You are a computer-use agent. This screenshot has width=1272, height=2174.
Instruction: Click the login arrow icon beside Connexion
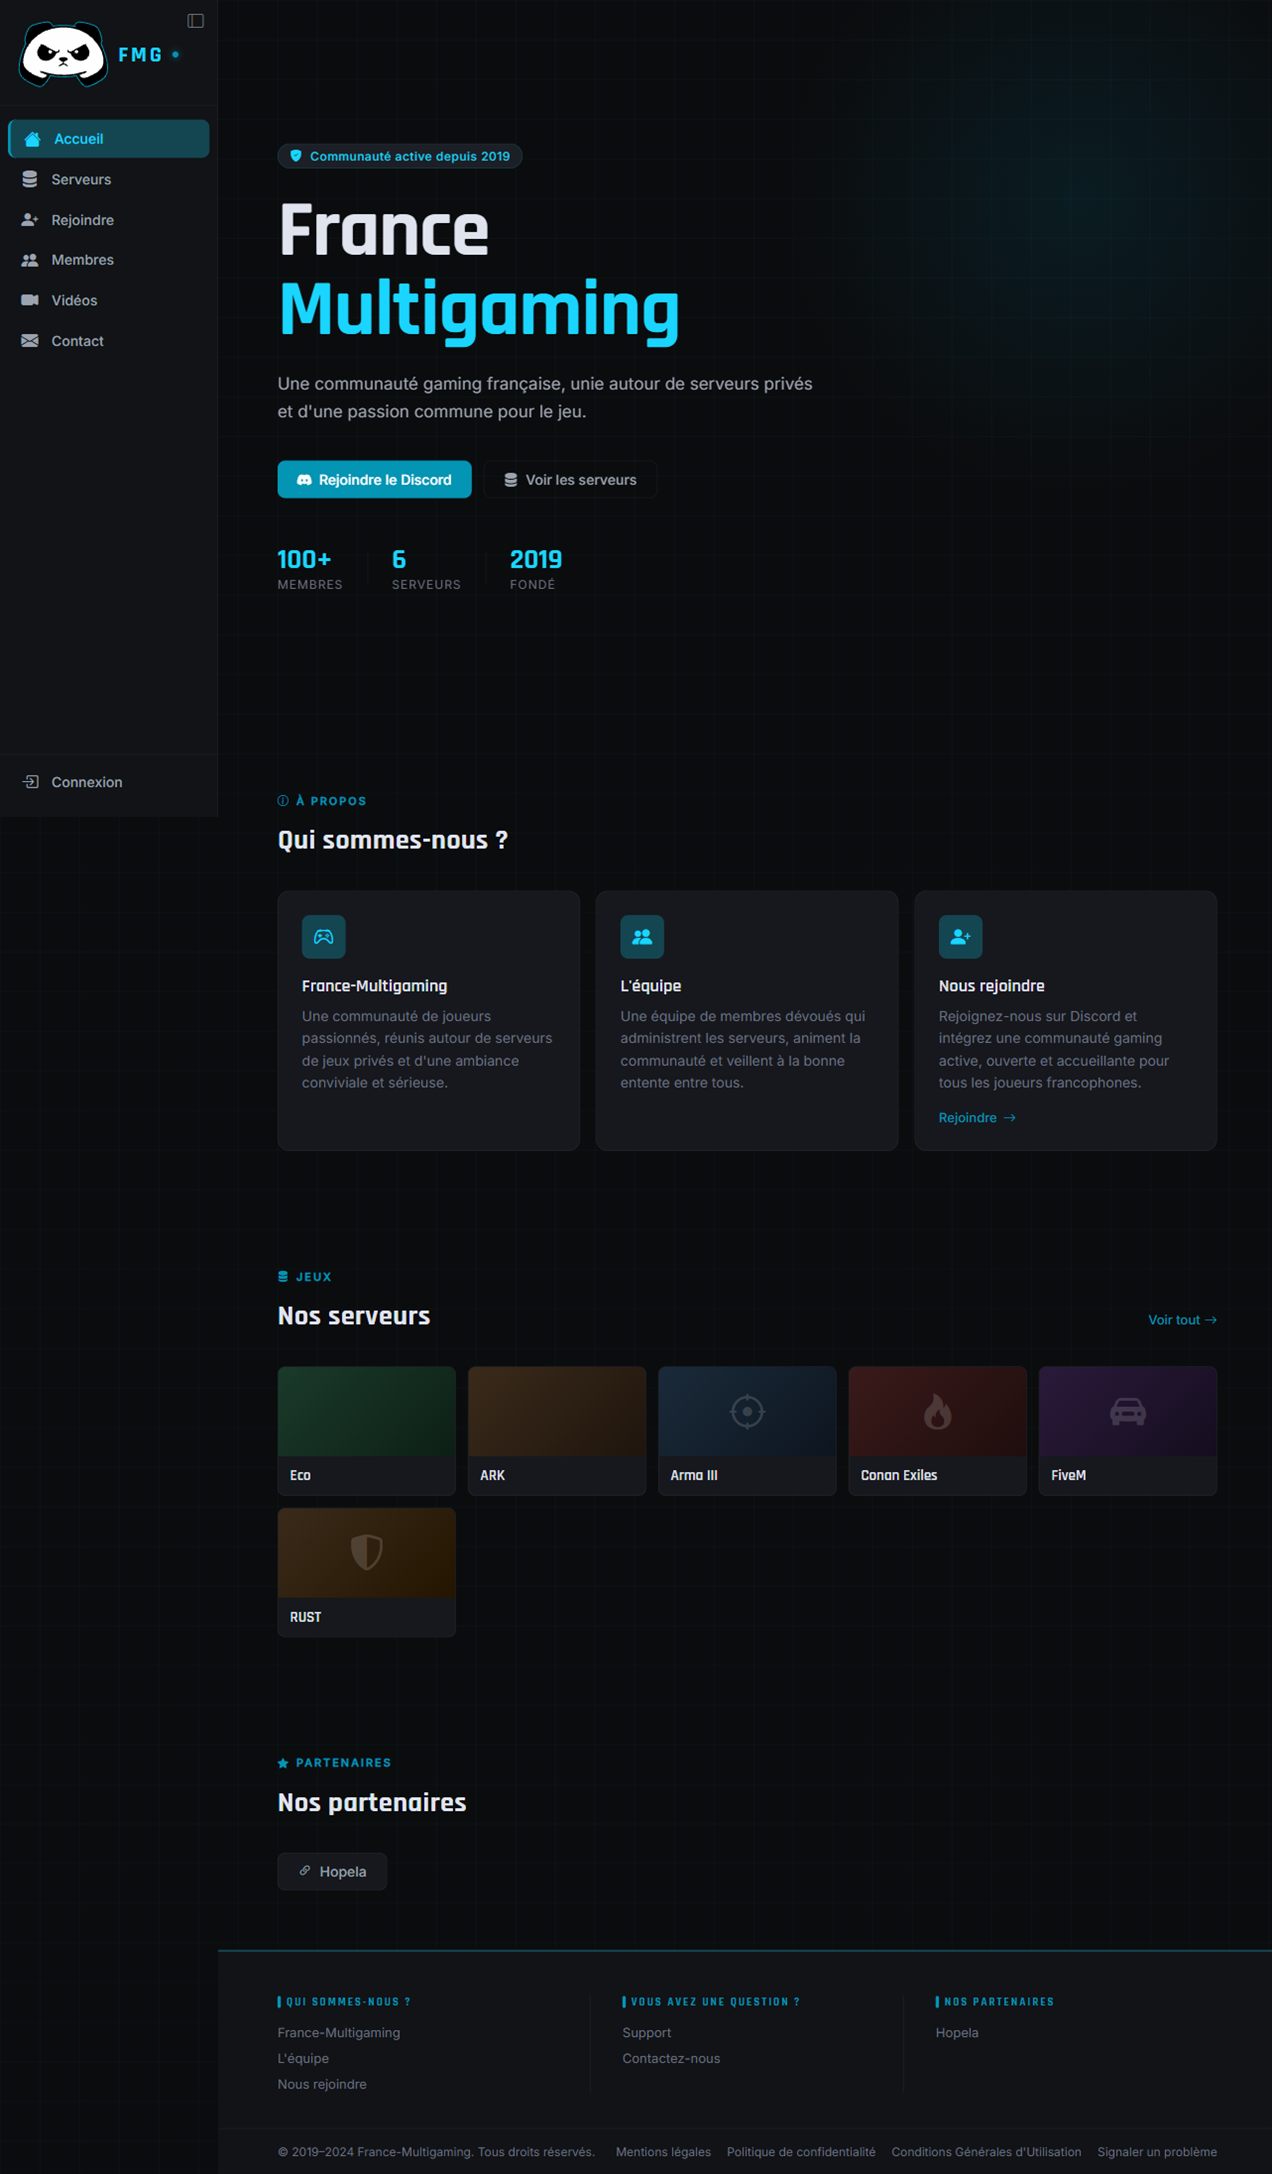click(x=31, y=782)
